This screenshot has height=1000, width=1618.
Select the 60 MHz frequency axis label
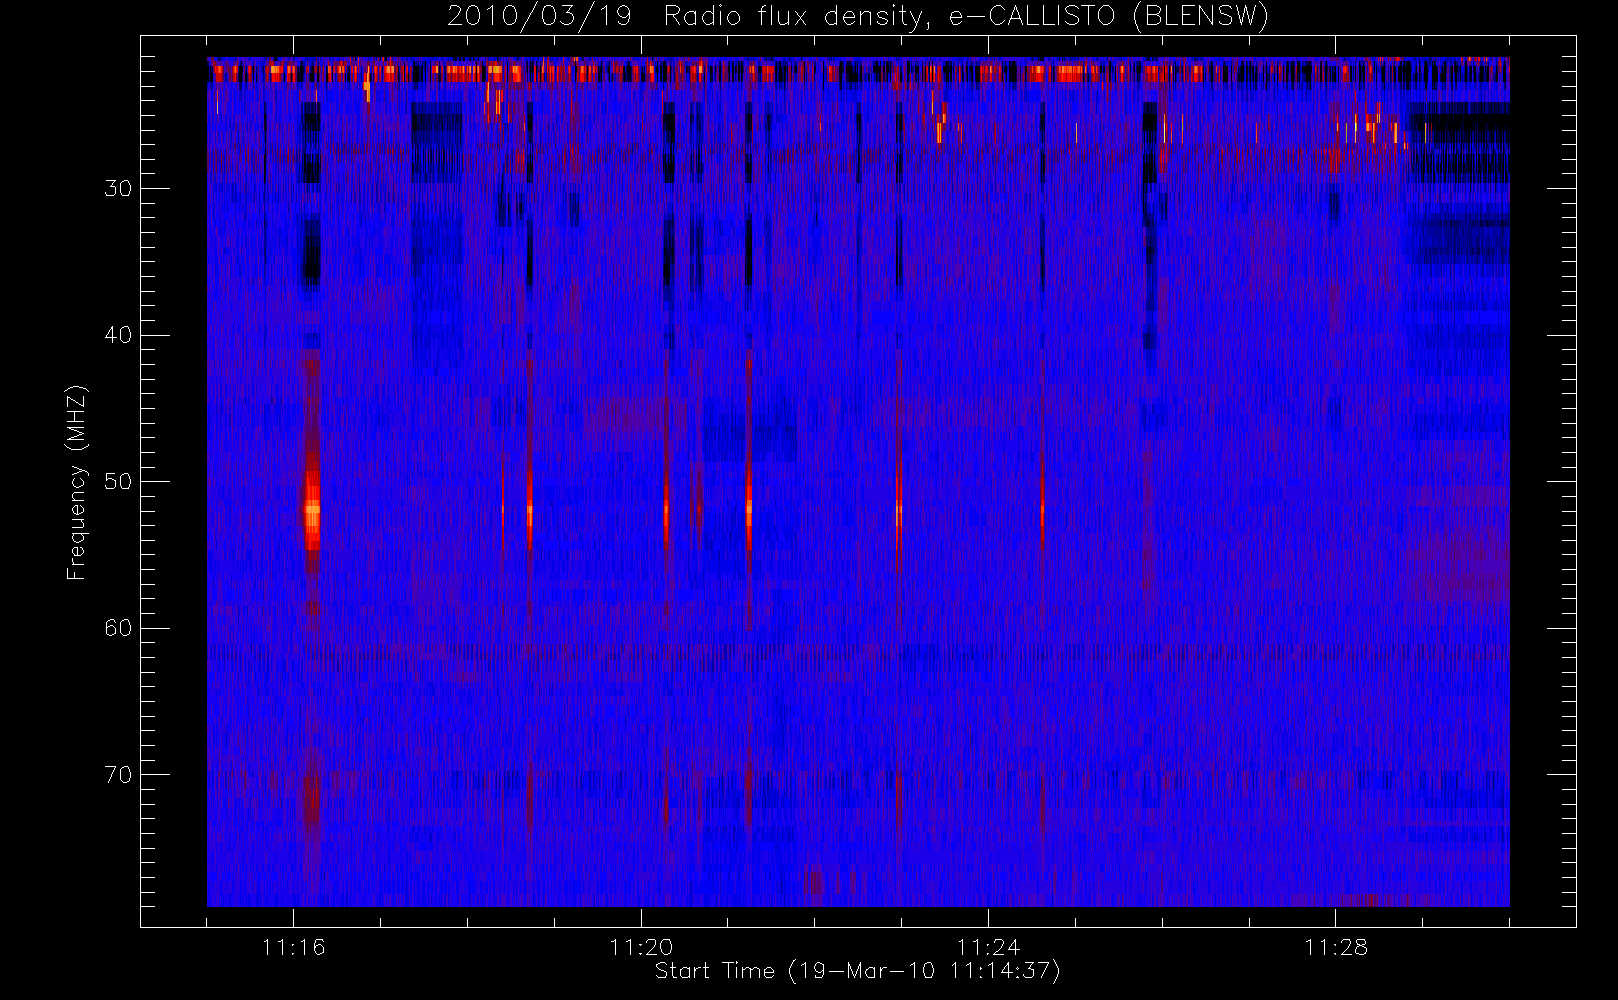(118, 628)
